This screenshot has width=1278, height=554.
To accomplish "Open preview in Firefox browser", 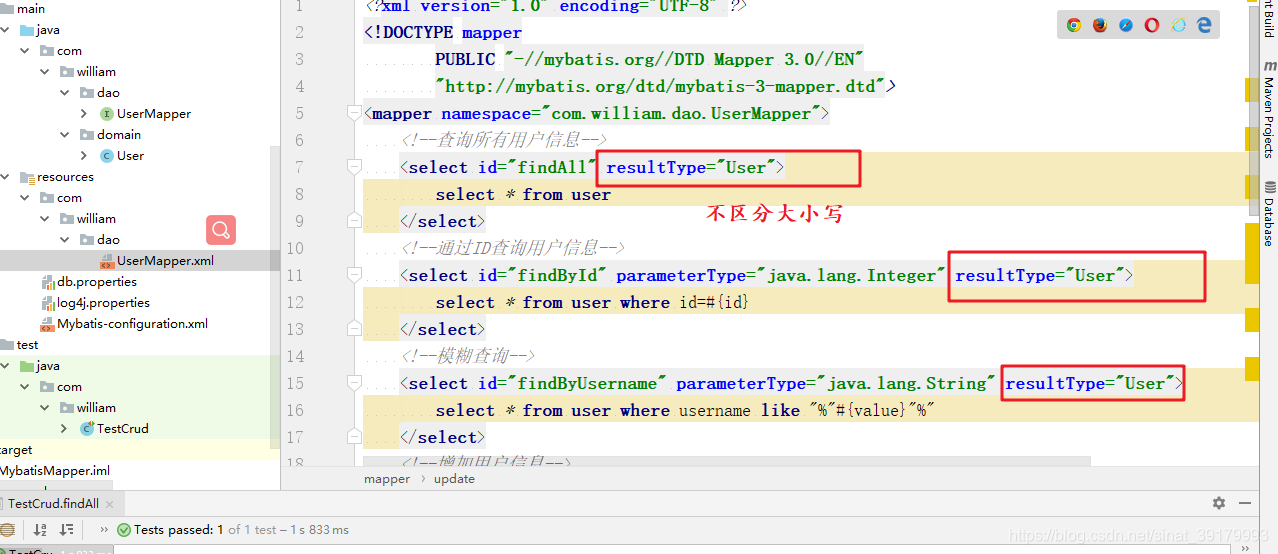I will [1100, 25].
